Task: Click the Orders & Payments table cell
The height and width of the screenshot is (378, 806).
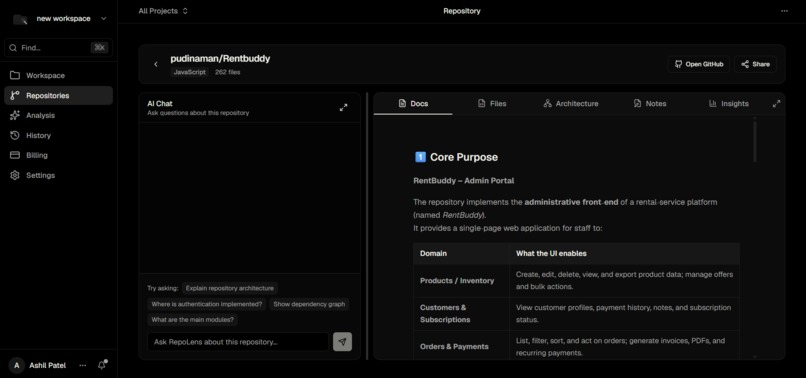Action: pyautogui.click(x=462, y=347)
